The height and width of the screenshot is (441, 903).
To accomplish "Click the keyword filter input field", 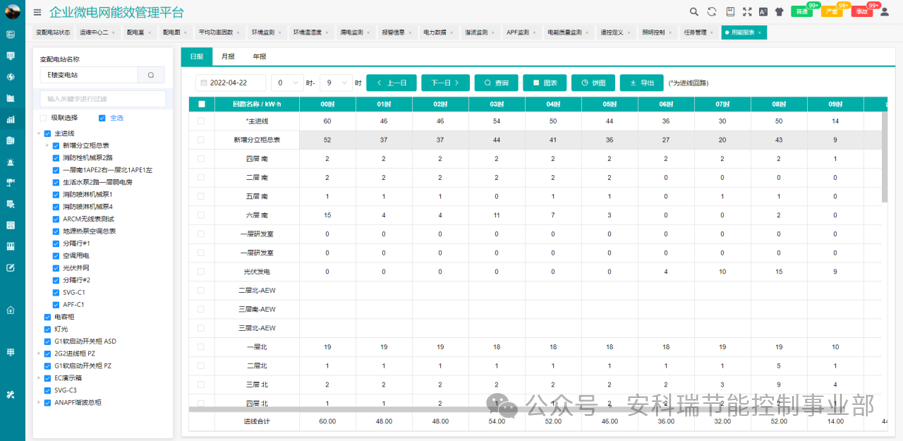I will coord(103,98).
